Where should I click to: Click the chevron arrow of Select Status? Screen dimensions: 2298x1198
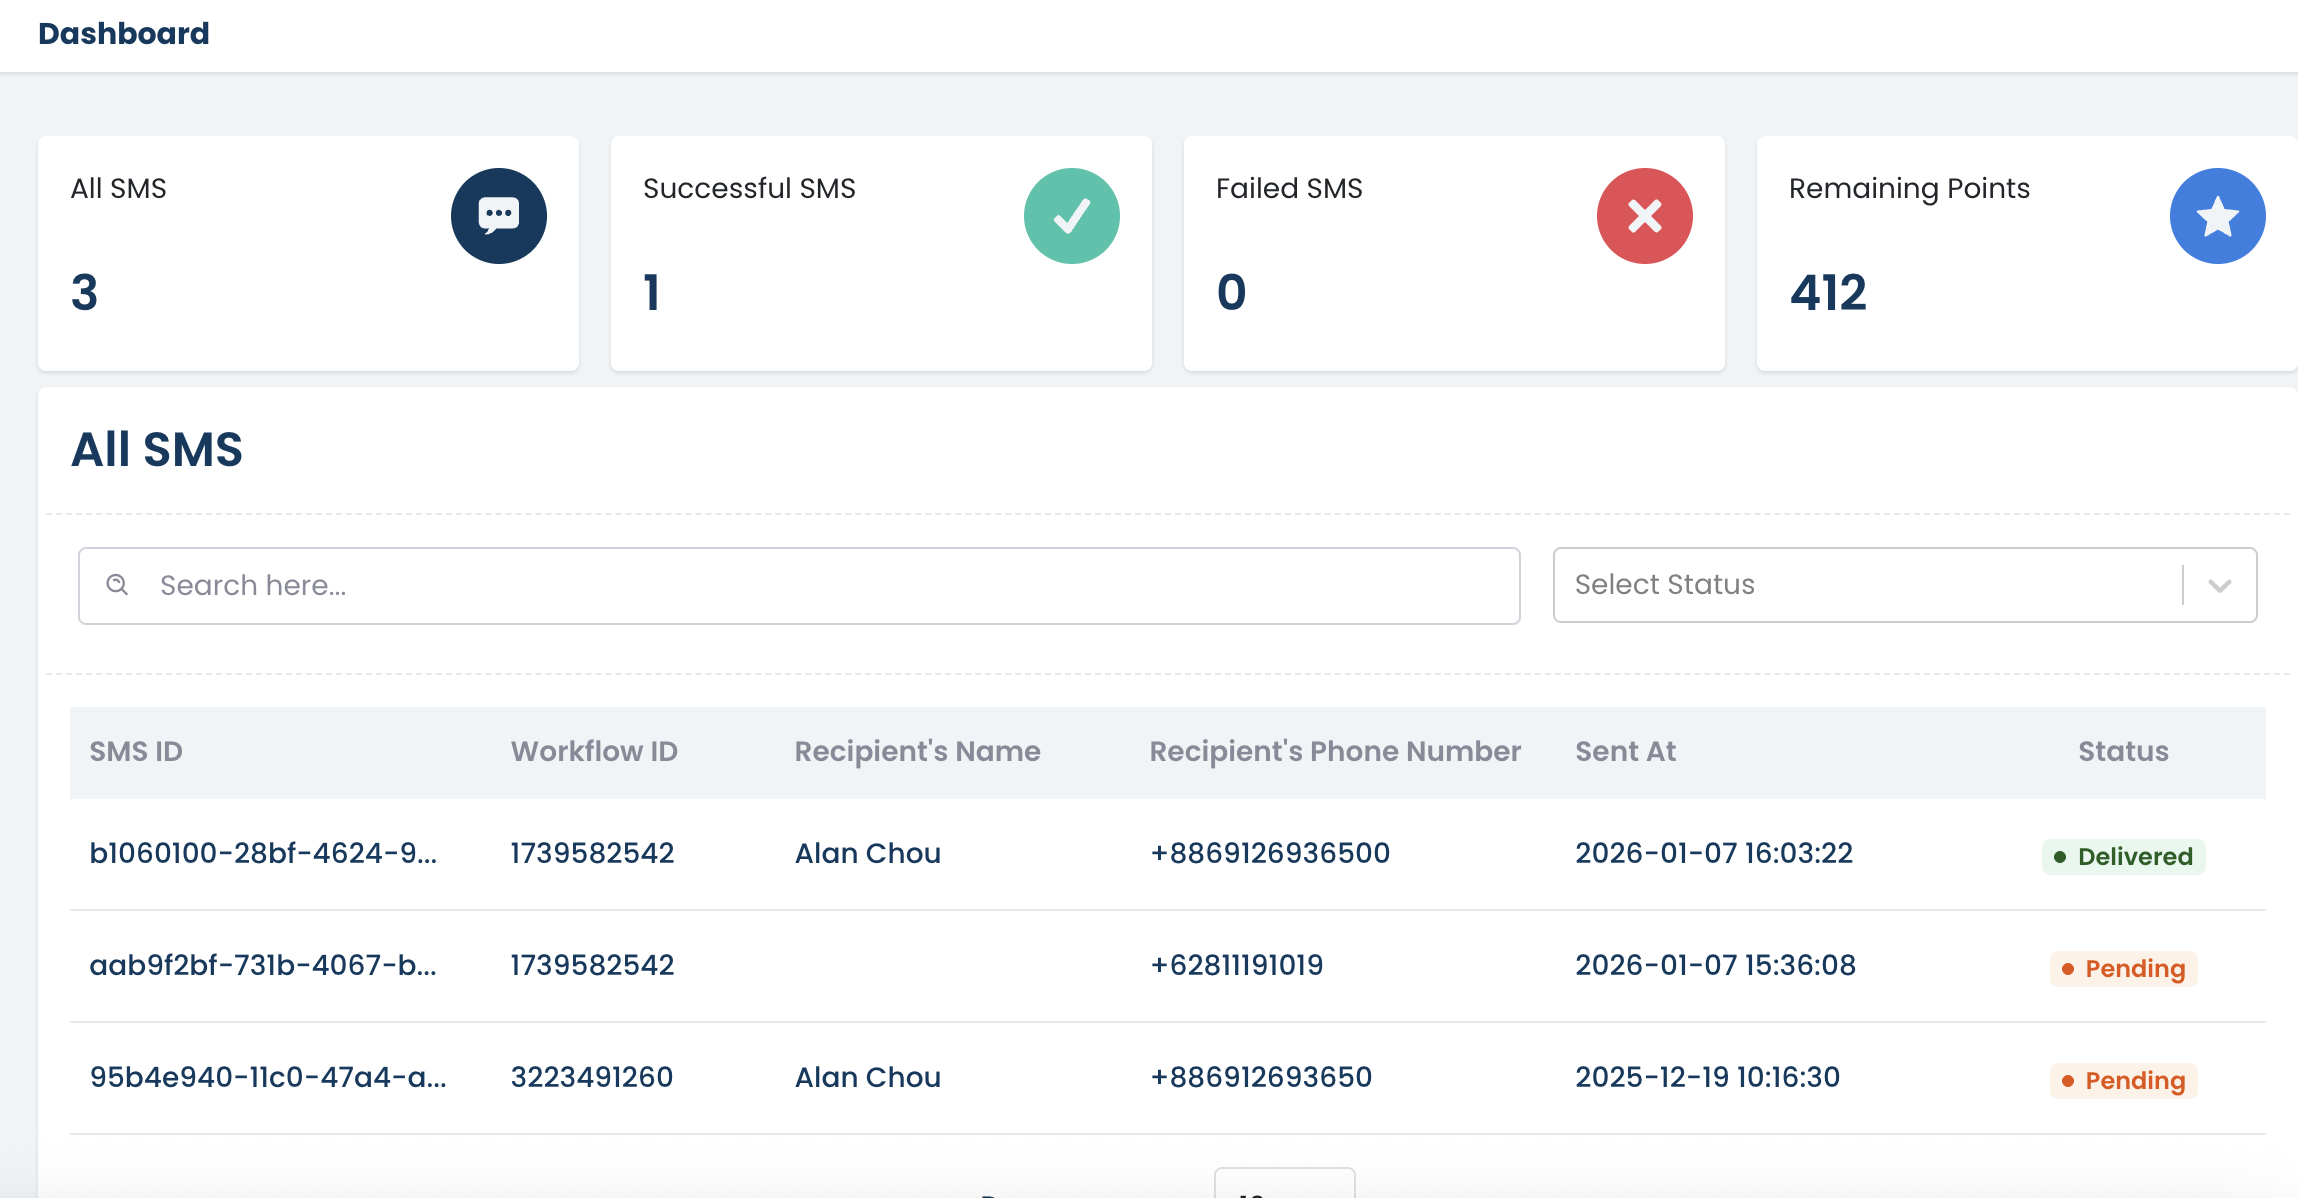click(2220, 586)
